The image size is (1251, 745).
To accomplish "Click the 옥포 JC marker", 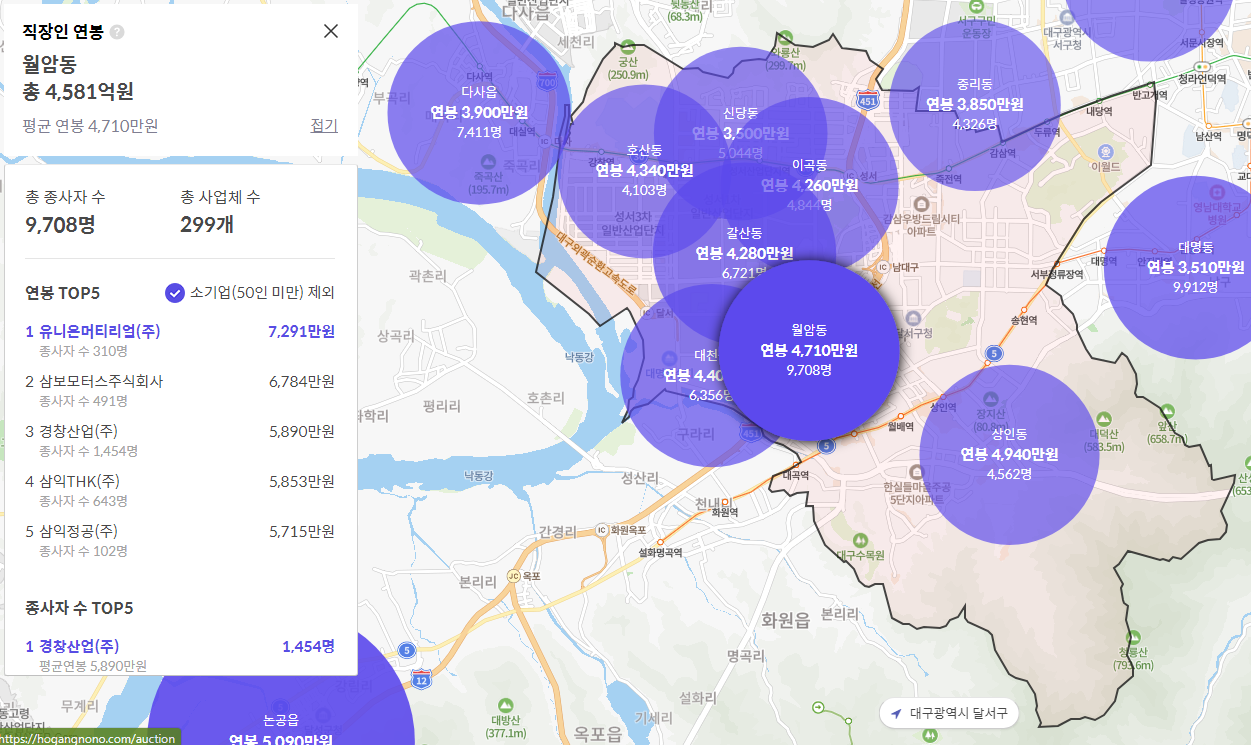I will (514, 576).
